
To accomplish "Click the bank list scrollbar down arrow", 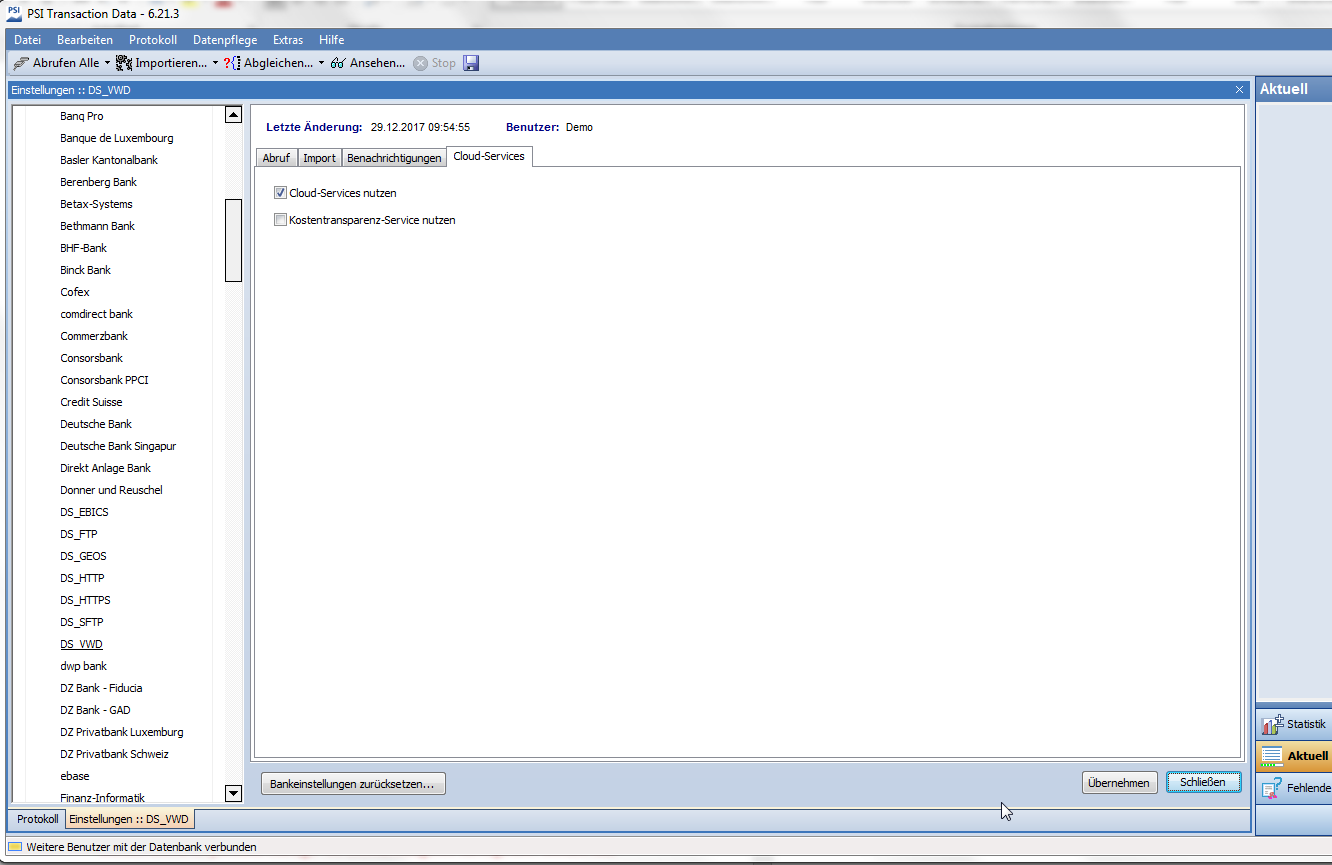I will point(234,794).
